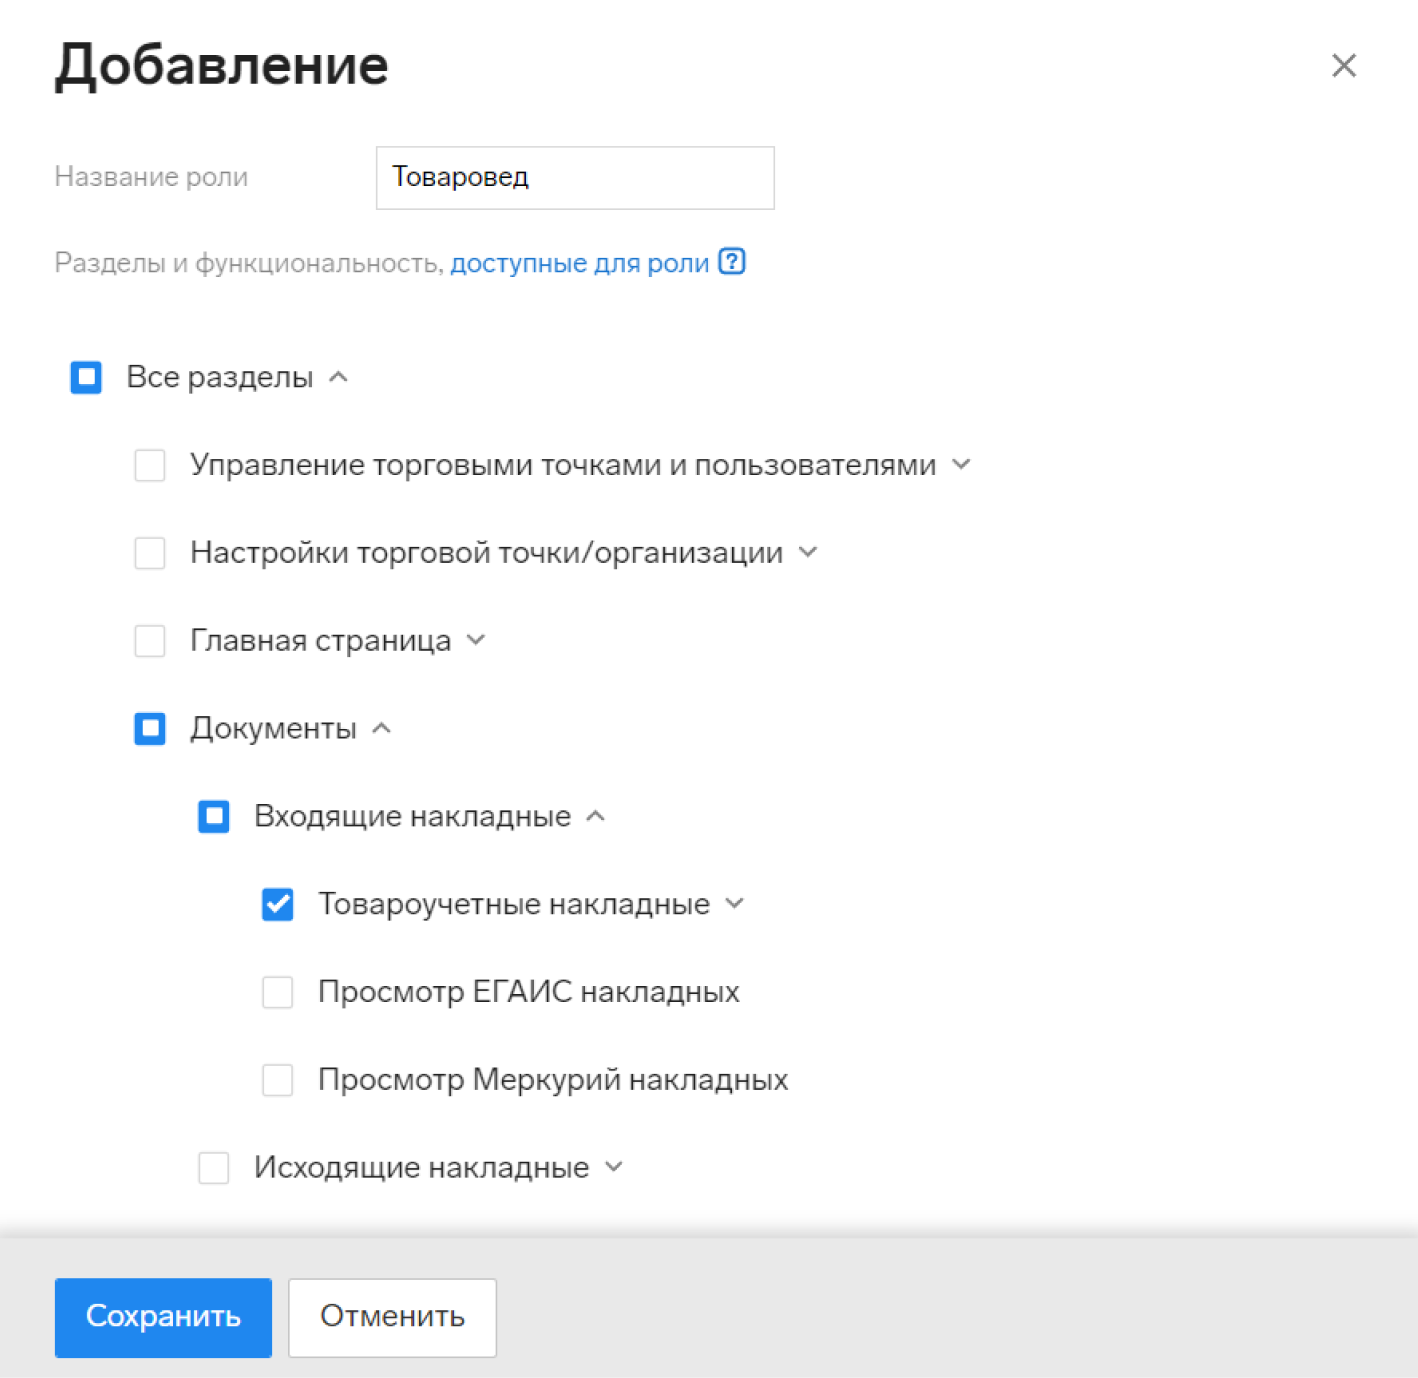Click the Документы tree label
The image size is (1418, 1378).
tap(273, 729)
